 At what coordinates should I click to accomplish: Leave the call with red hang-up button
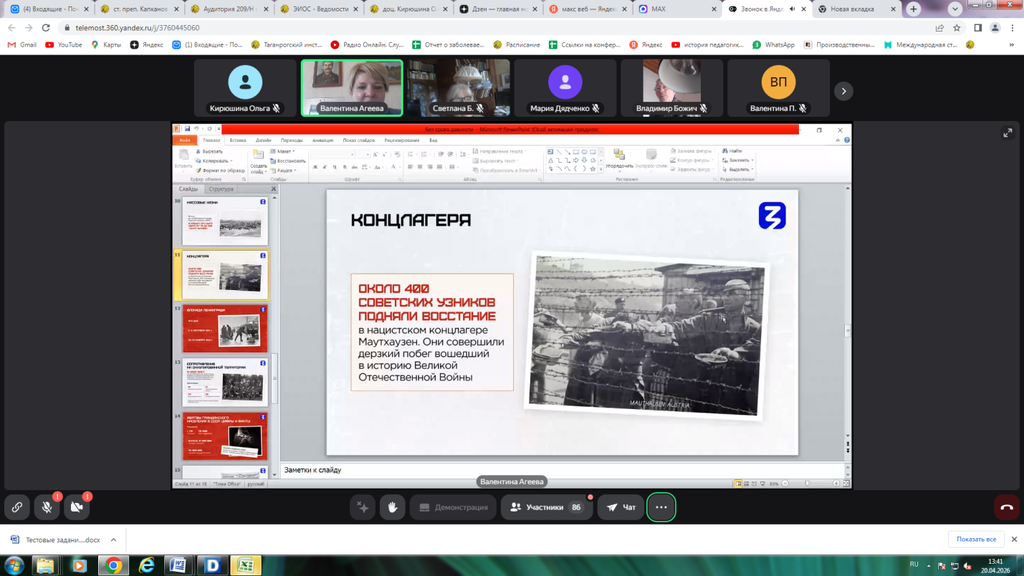click(x=1007, y=507)
